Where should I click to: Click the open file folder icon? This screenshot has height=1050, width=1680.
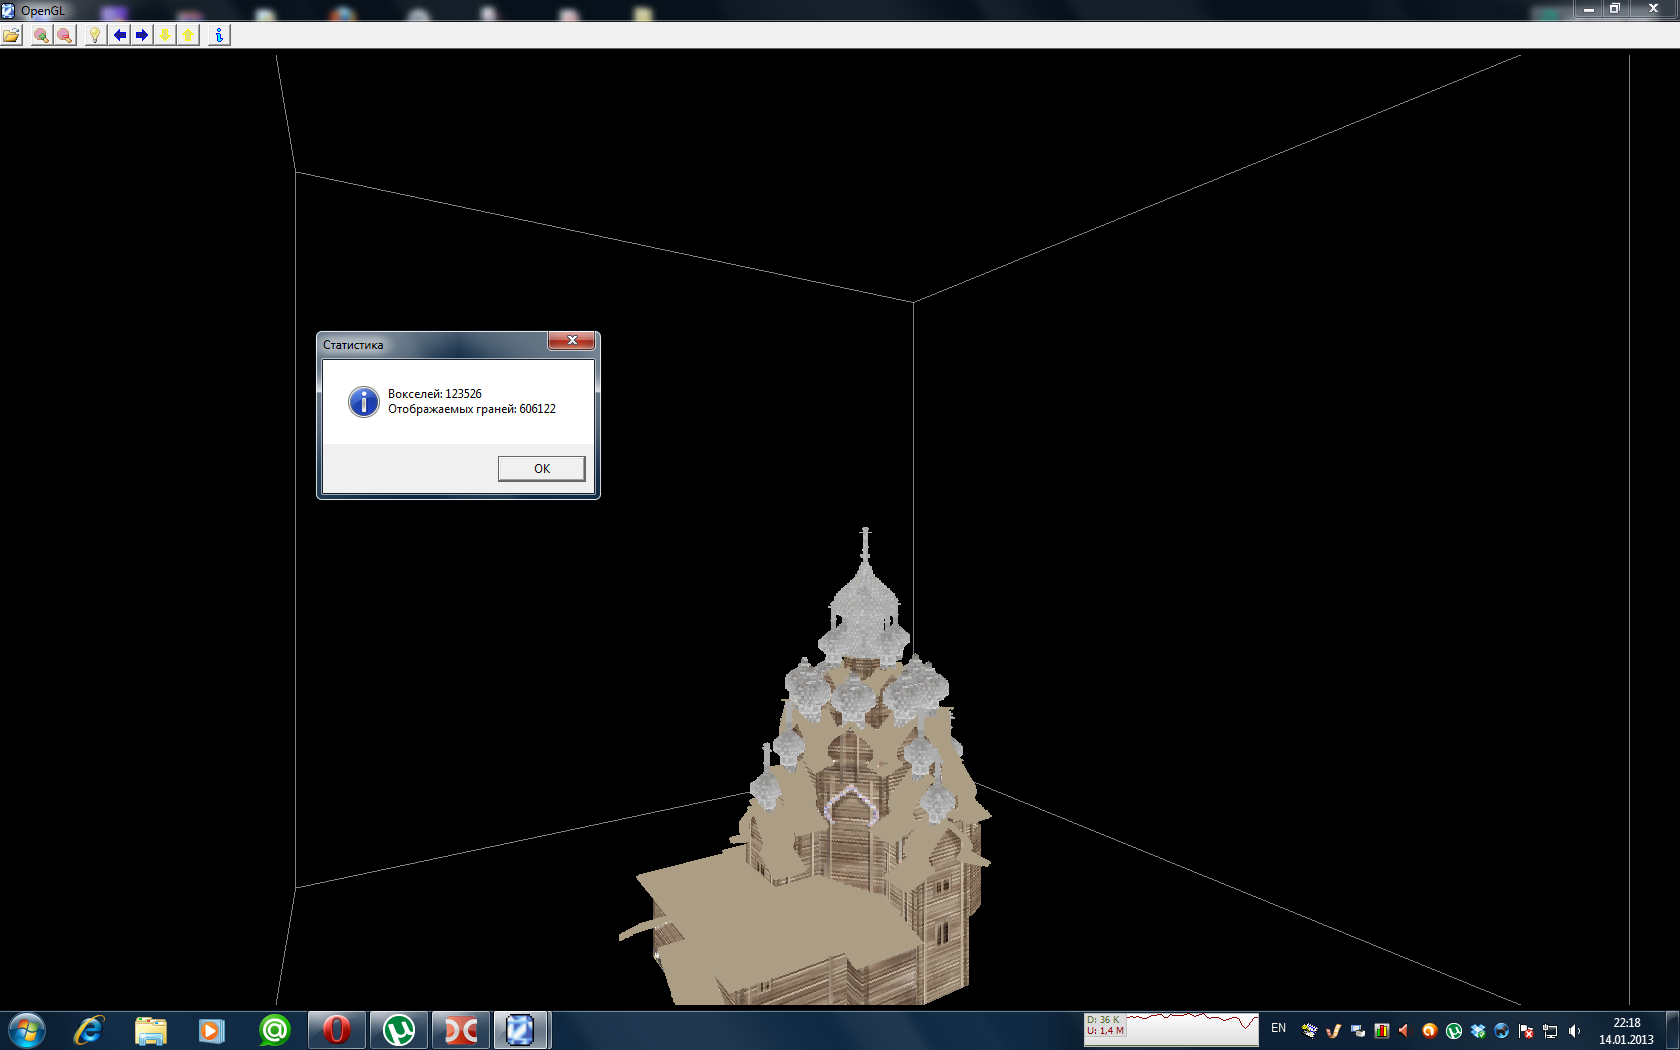click(11, 35)
